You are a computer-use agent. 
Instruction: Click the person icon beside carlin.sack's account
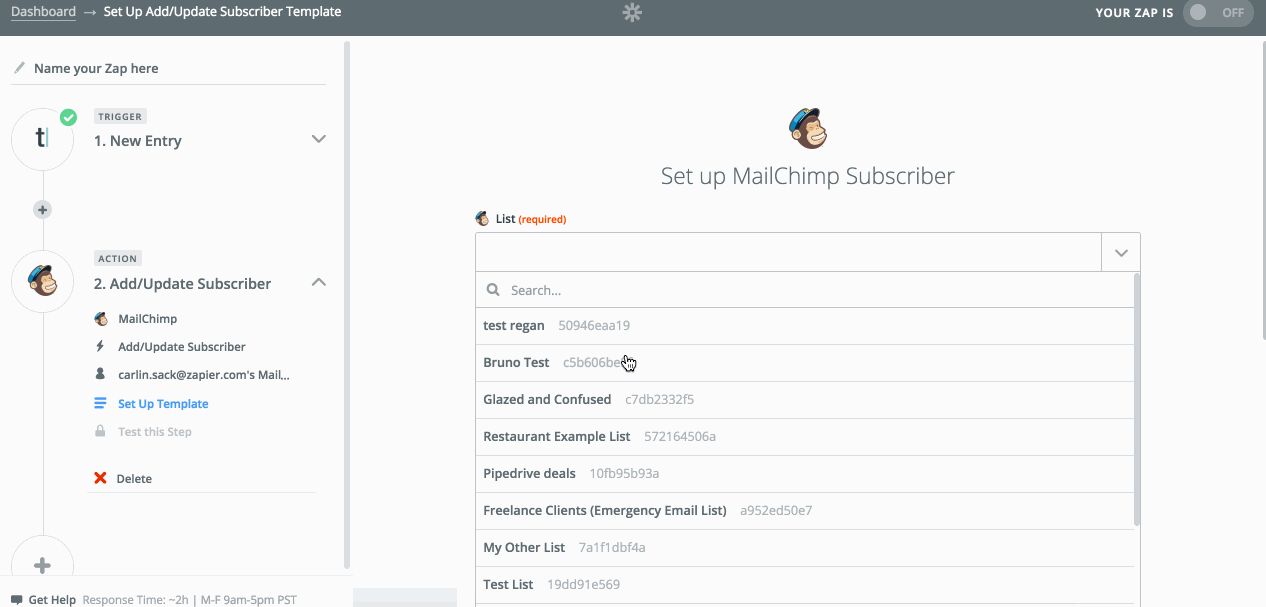click(100, 373)
